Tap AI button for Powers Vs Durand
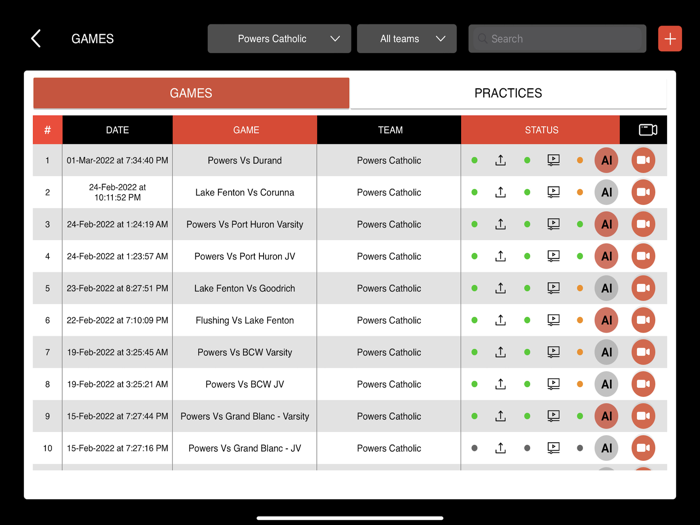Viewport: 700px width, 525px height. click(606, 160)
